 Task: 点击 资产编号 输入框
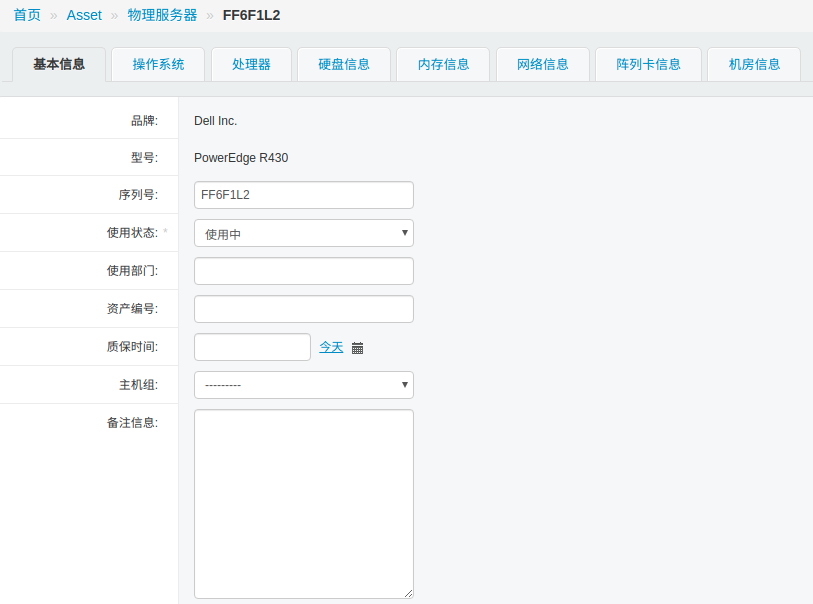(x=303, y=308)
